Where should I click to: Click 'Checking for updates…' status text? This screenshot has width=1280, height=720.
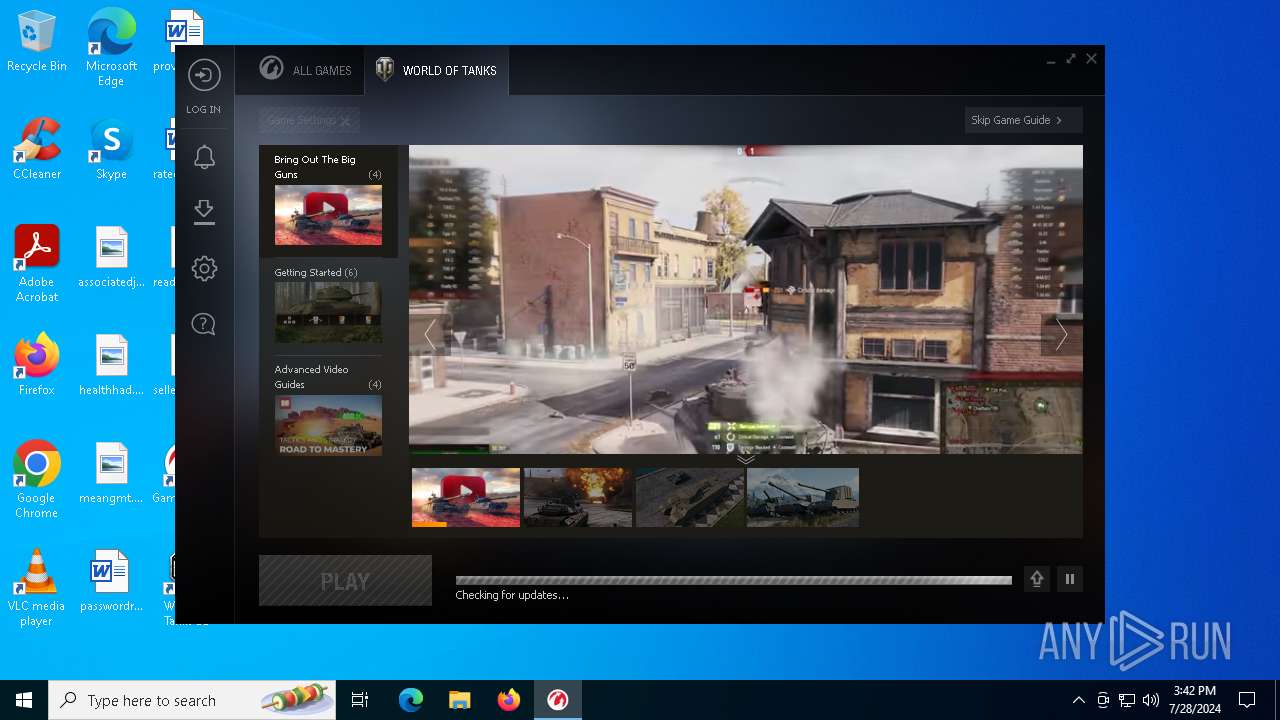(512, 595)
